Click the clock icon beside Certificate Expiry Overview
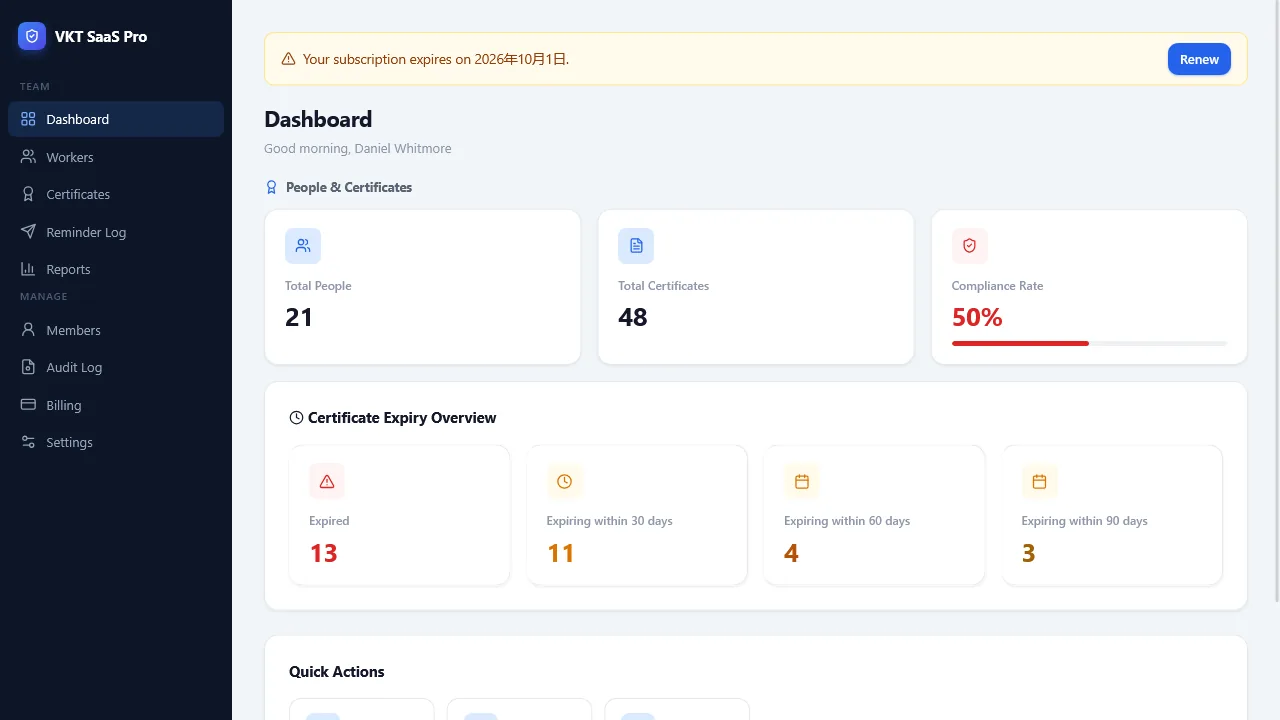Screen dimensions: 1280x720 click(x=296, y=418)
